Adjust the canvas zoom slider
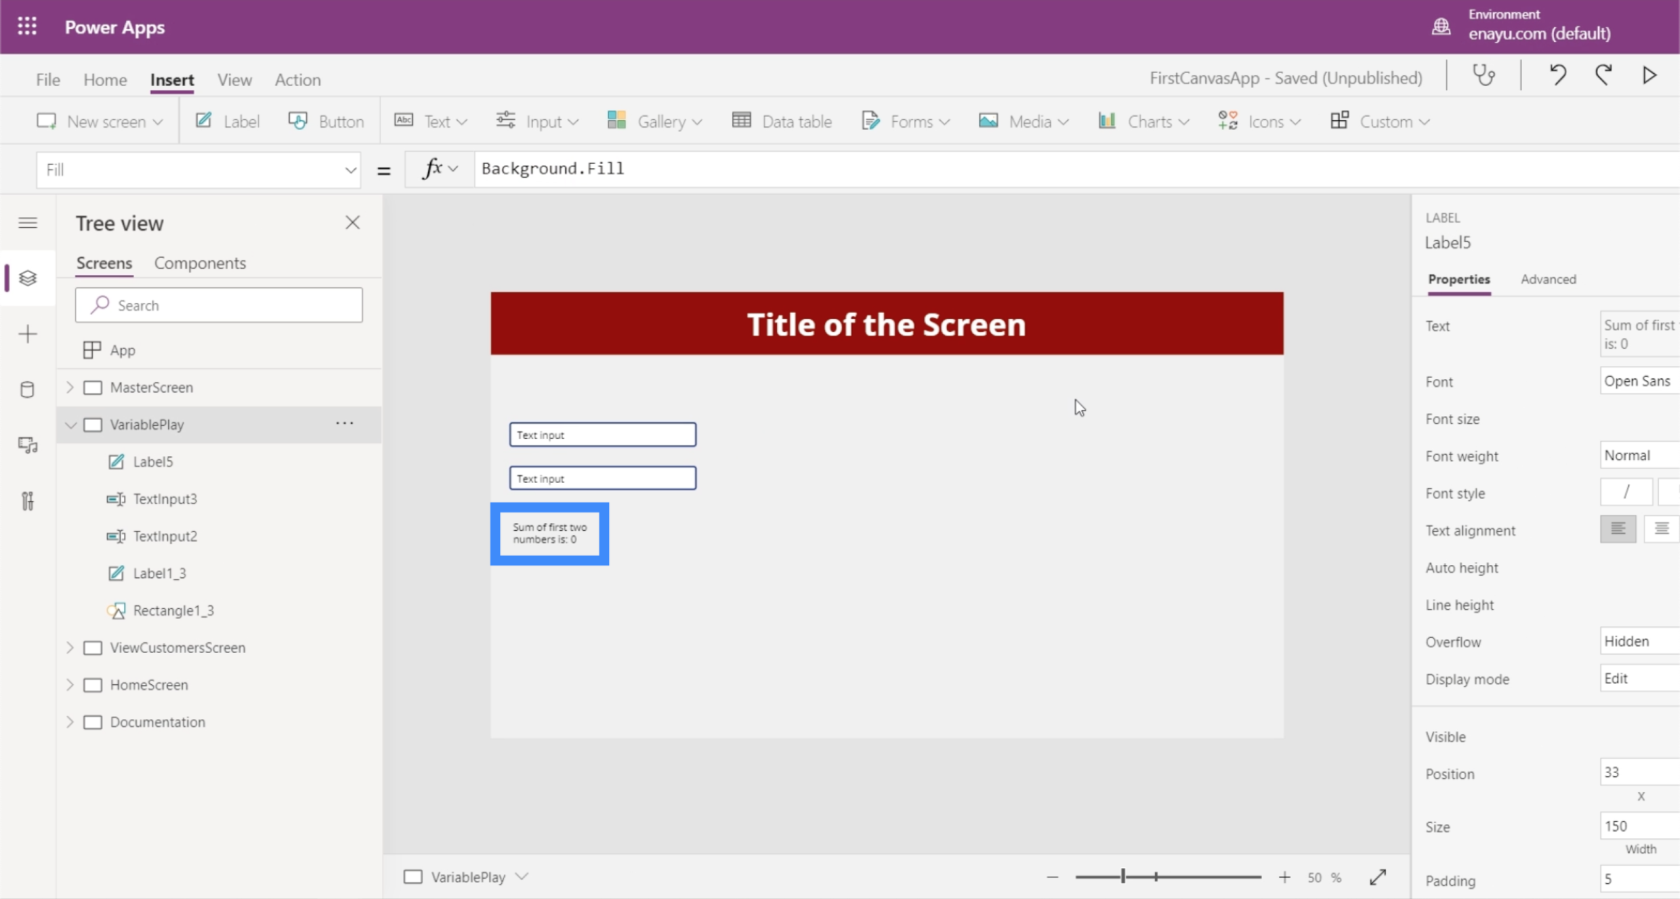 point(1123,877)
